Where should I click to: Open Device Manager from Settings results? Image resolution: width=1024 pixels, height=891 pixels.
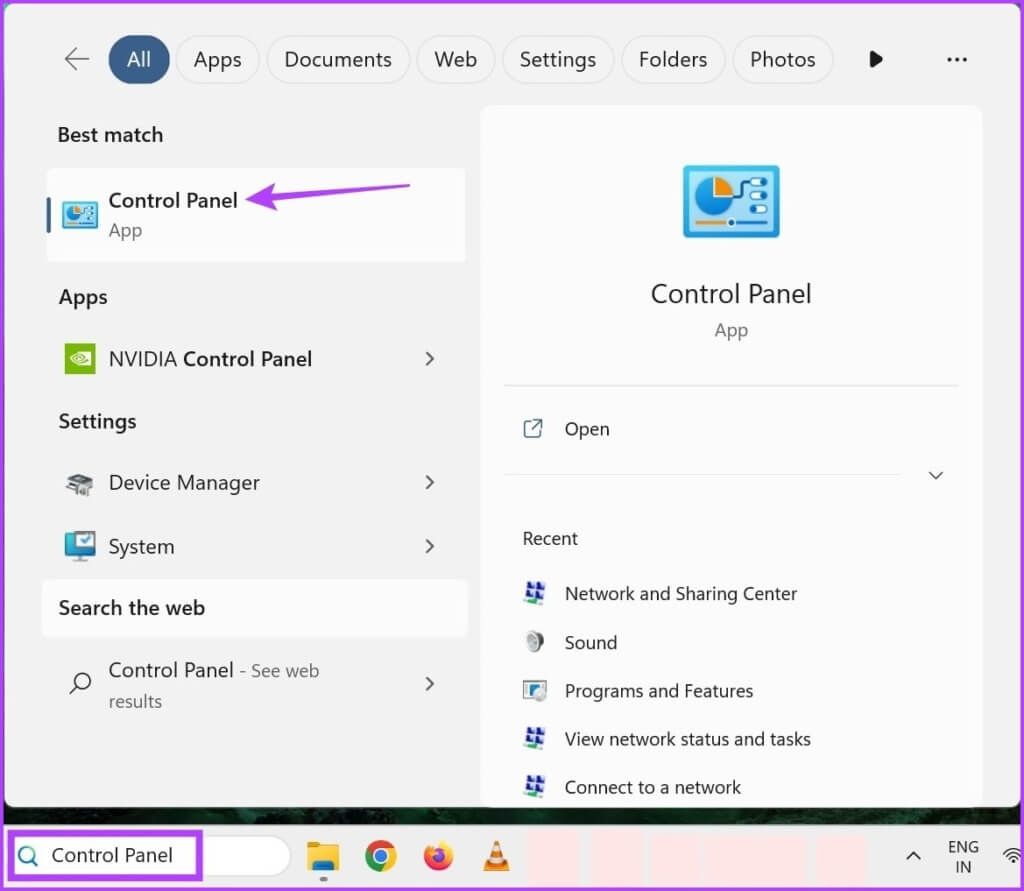point(184,483)
